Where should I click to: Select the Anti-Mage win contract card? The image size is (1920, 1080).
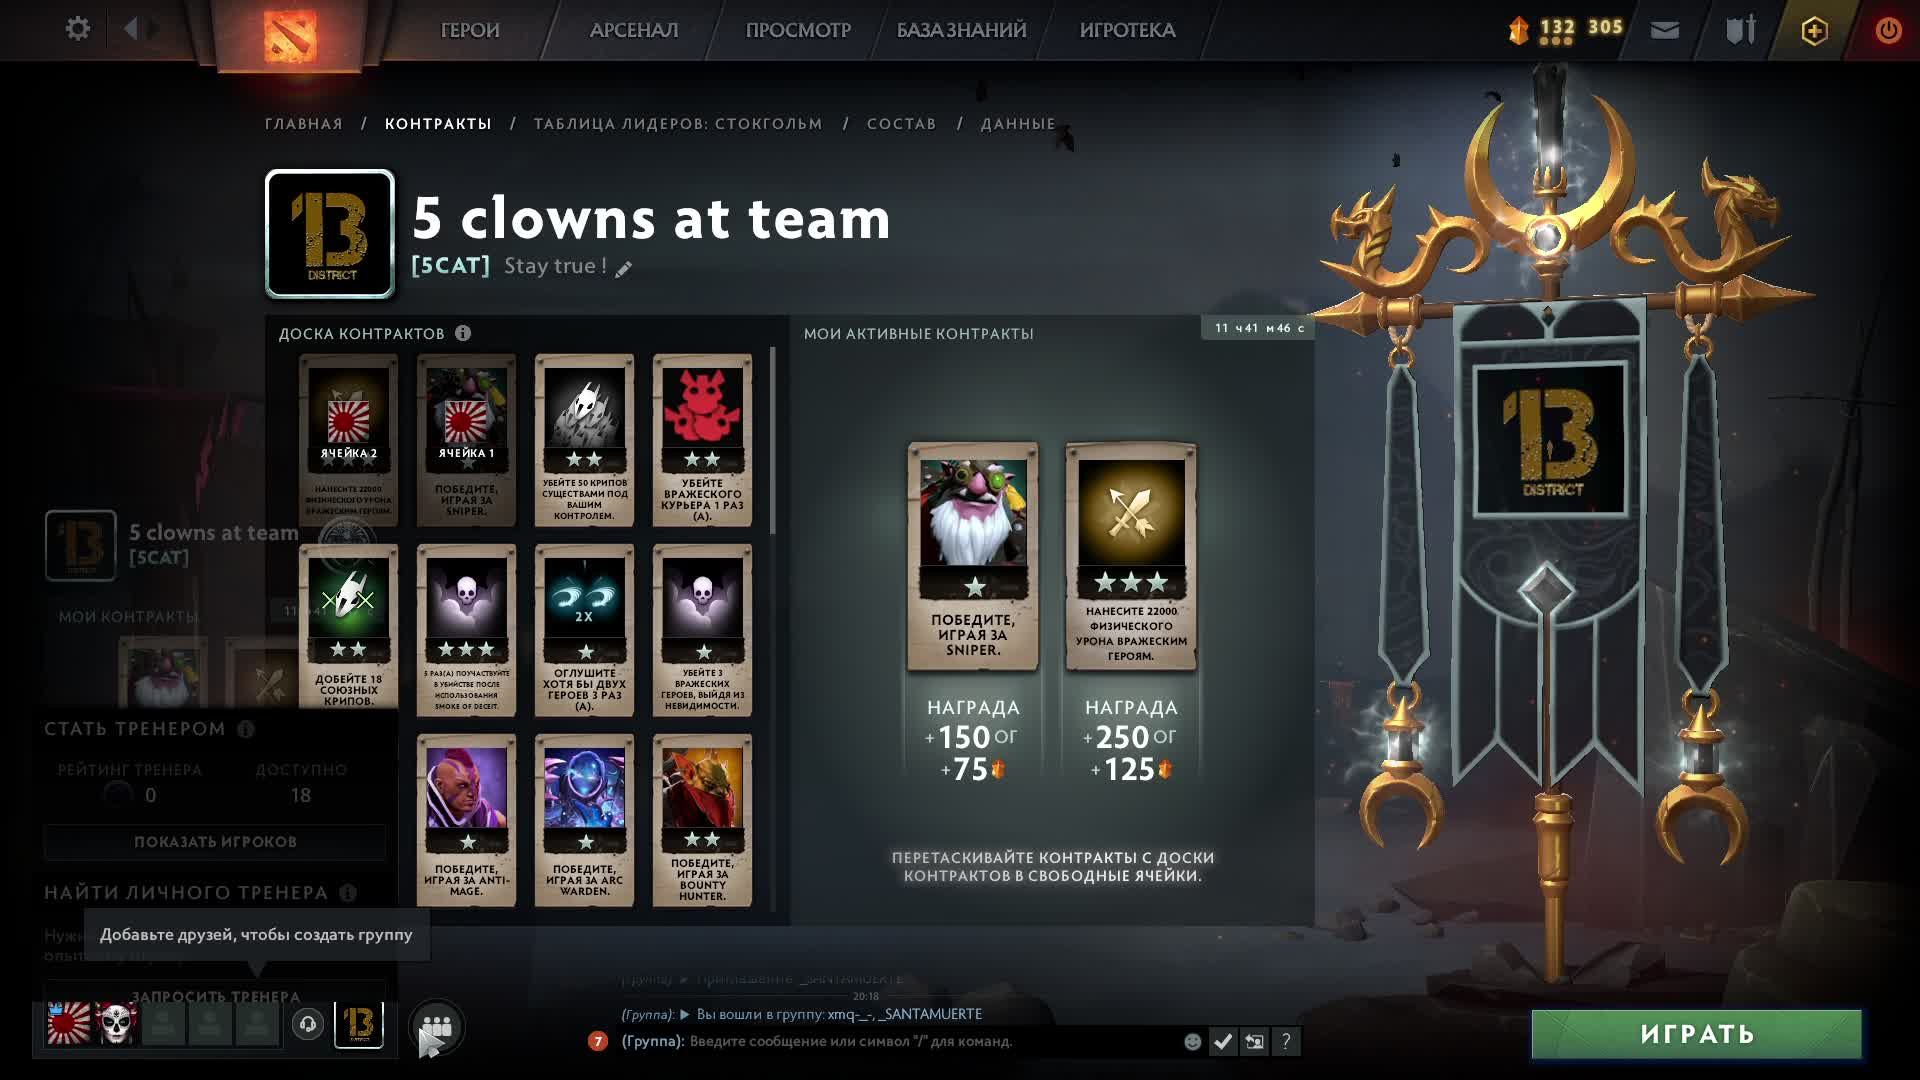(466, 820)
